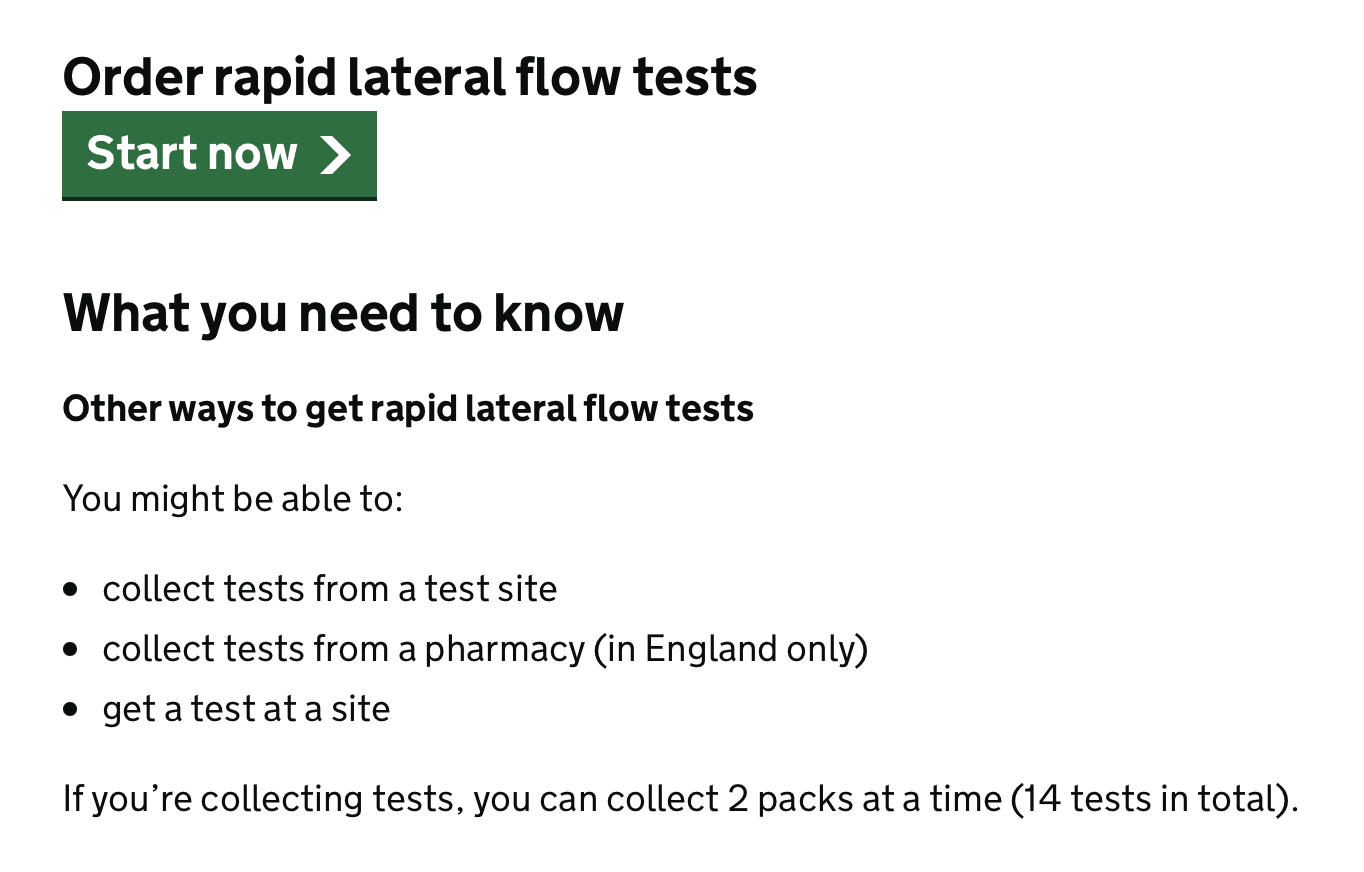Click the green Start now button
Screen dimensions: 1364x872
coord(219,155)
